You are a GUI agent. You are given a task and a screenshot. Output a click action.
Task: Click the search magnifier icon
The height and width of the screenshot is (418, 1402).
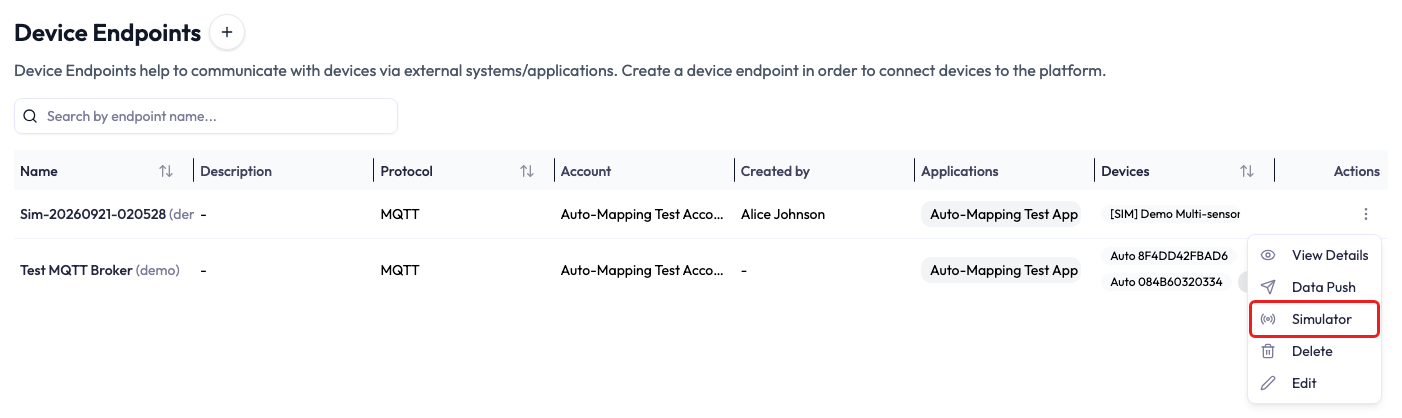pos(30,116)
